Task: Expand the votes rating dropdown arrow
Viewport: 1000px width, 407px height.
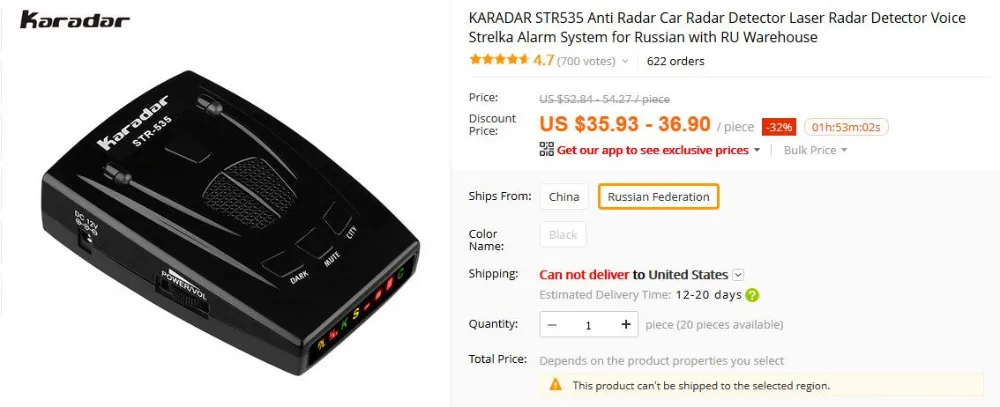Action: [625, 61]
